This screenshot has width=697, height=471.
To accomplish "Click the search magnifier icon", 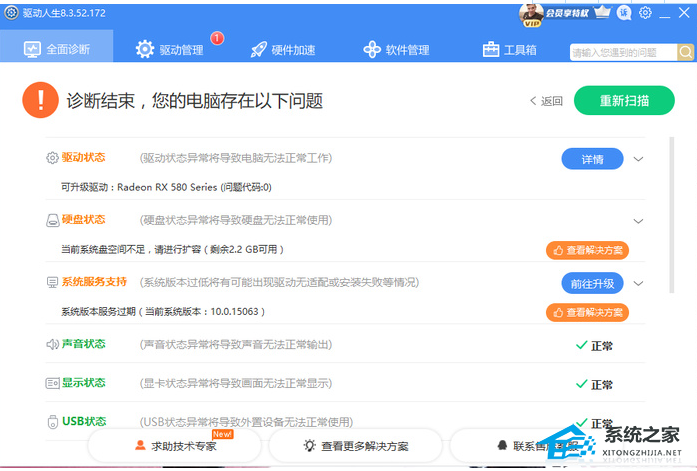I will pos(683,51).
